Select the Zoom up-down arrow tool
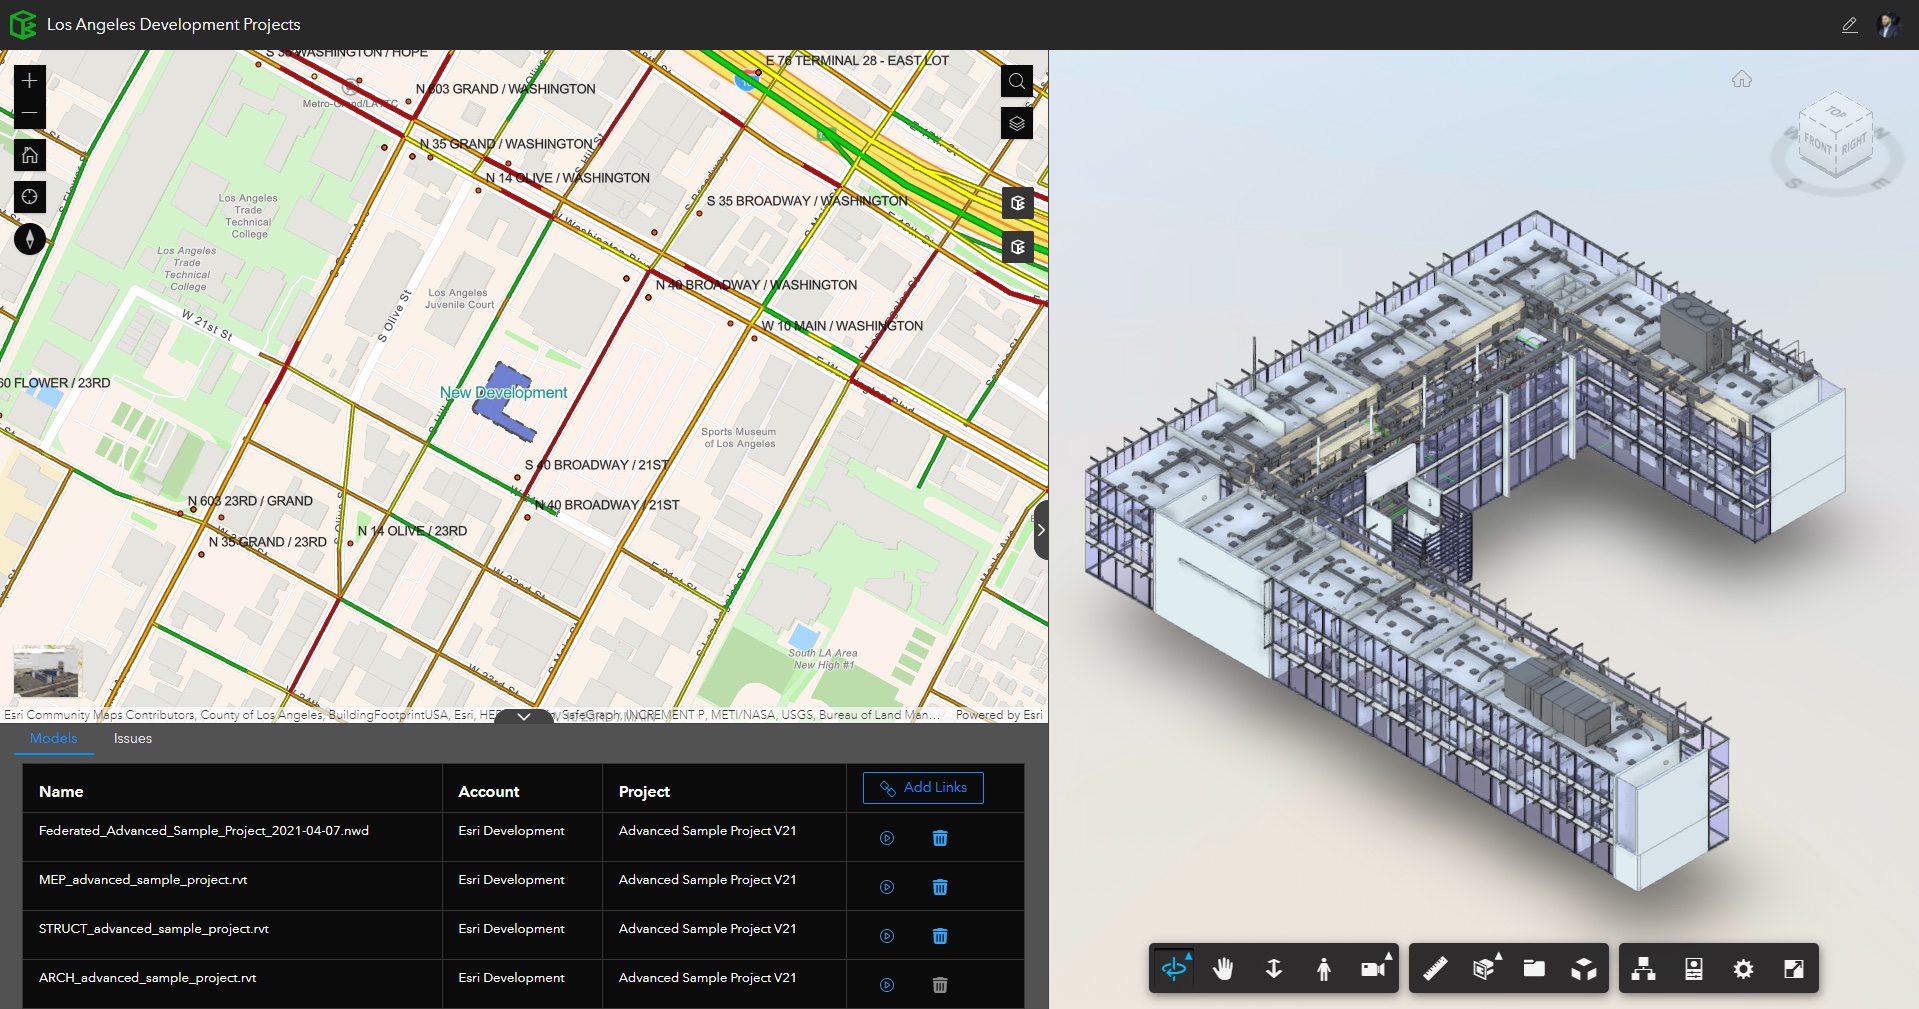The width and height of the screenshot is (1919, 1009). coord(1274,968)
